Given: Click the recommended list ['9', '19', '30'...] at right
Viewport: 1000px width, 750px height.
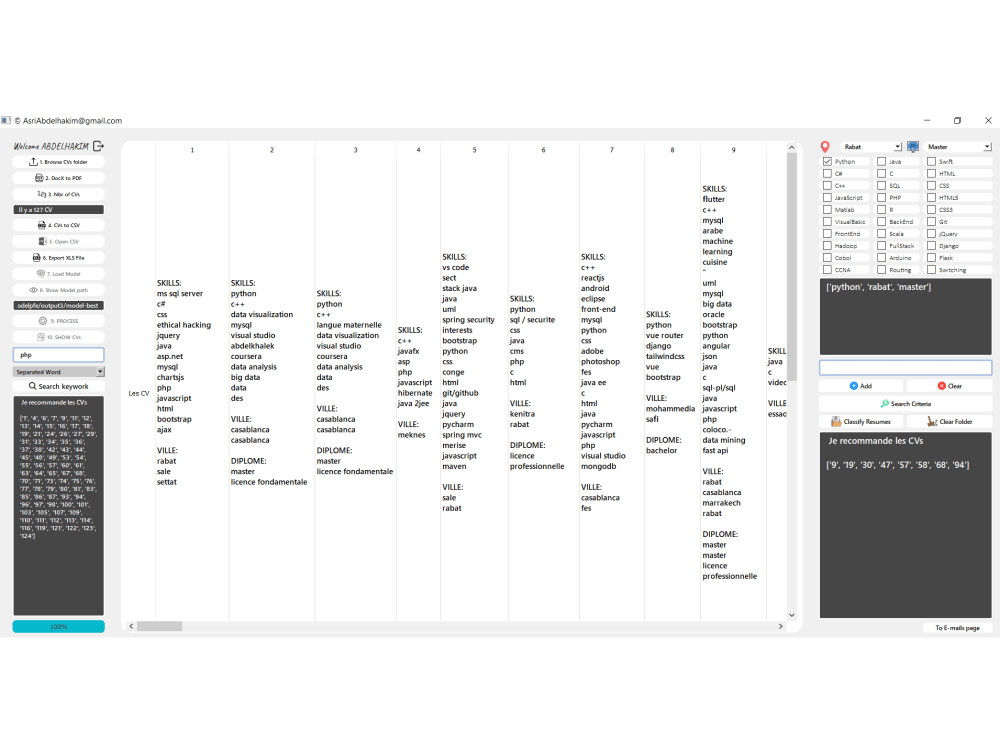Looking at the screenshot, I should pos(897,465).
